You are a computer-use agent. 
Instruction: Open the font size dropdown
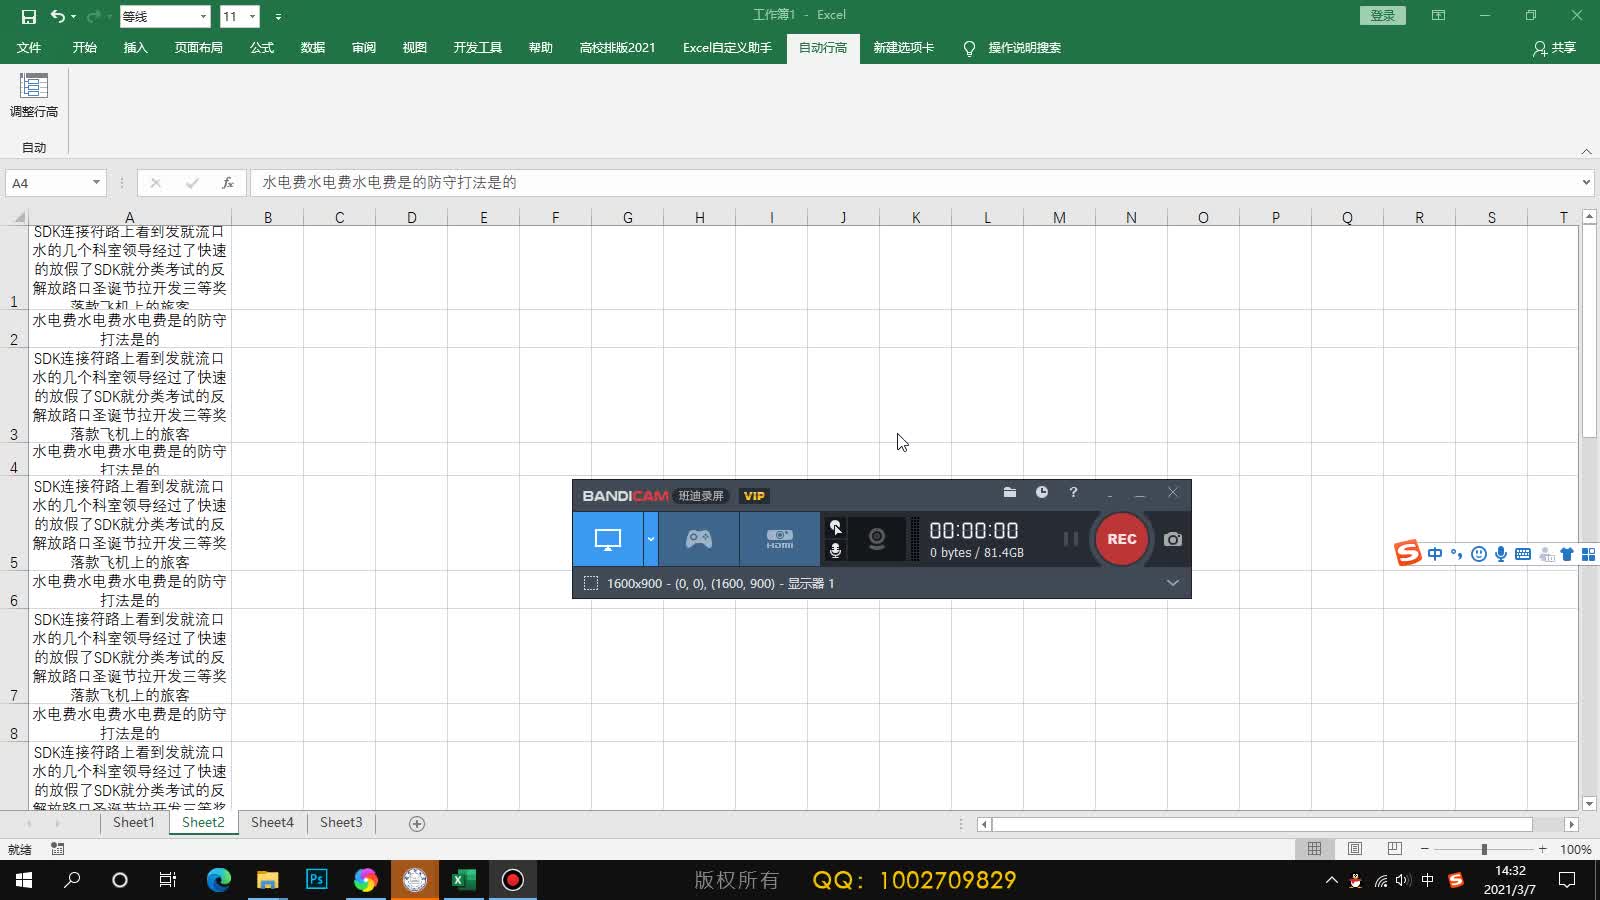[252, 16]
